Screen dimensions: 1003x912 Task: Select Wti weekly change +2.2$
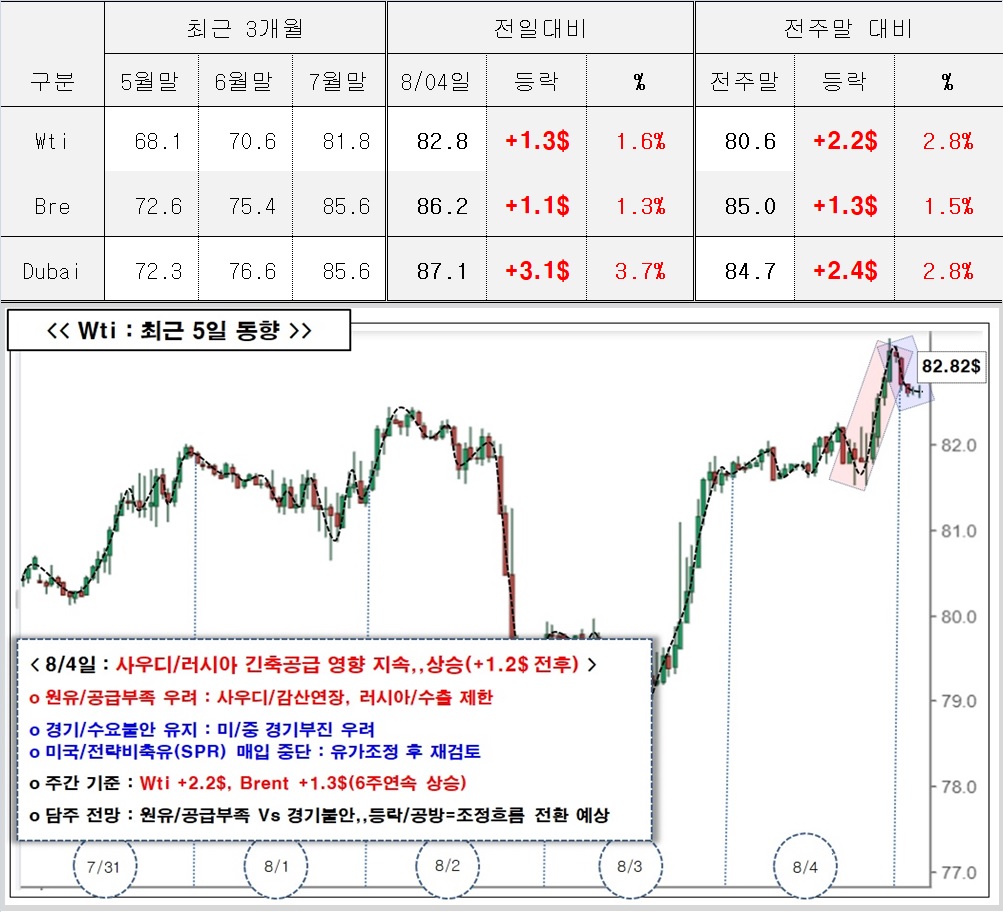point(845,140)
